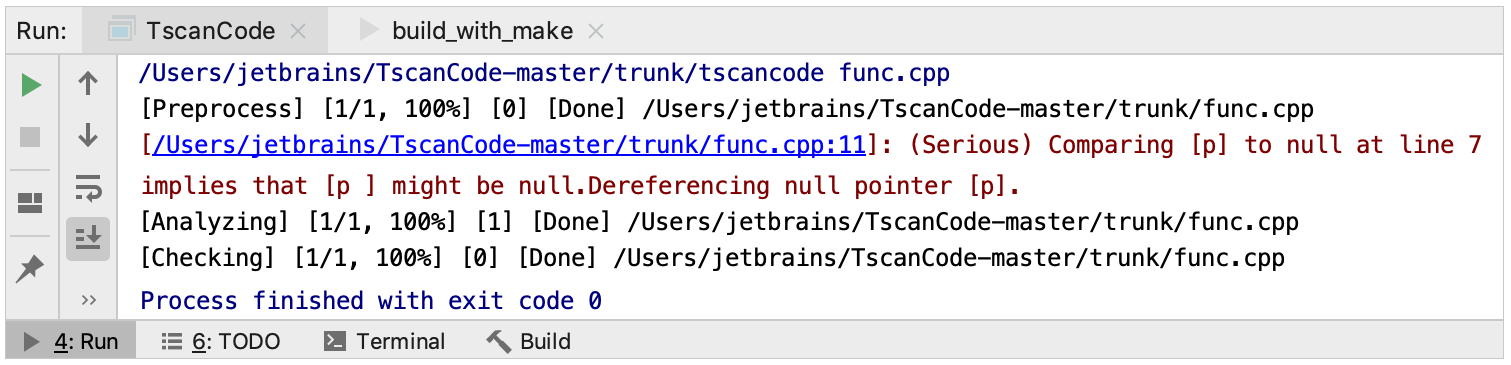
Task: Open the Terminal tool window
Action: coord(385,342)
